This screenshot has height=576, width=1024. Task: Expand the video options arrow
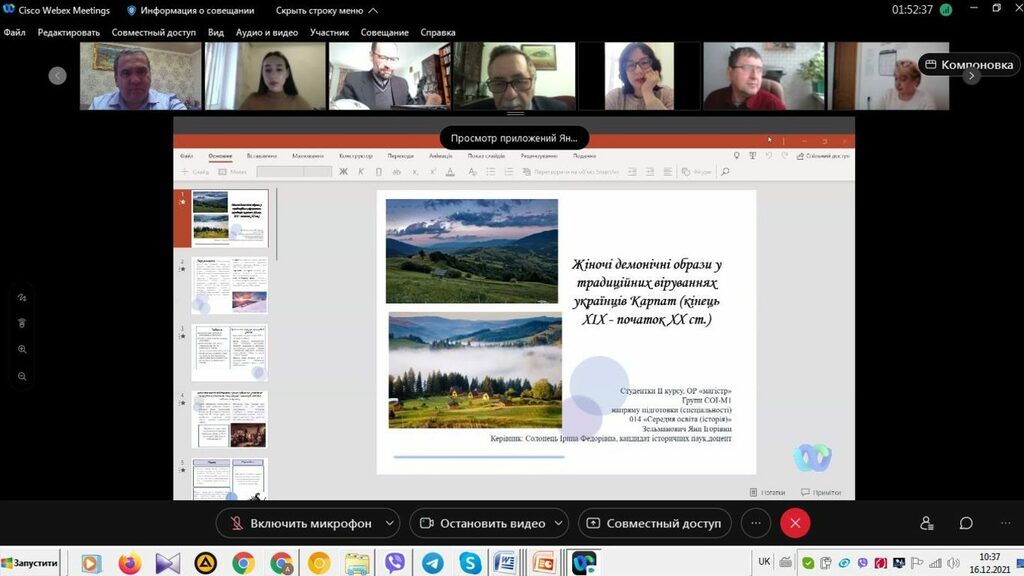(559, 523)
